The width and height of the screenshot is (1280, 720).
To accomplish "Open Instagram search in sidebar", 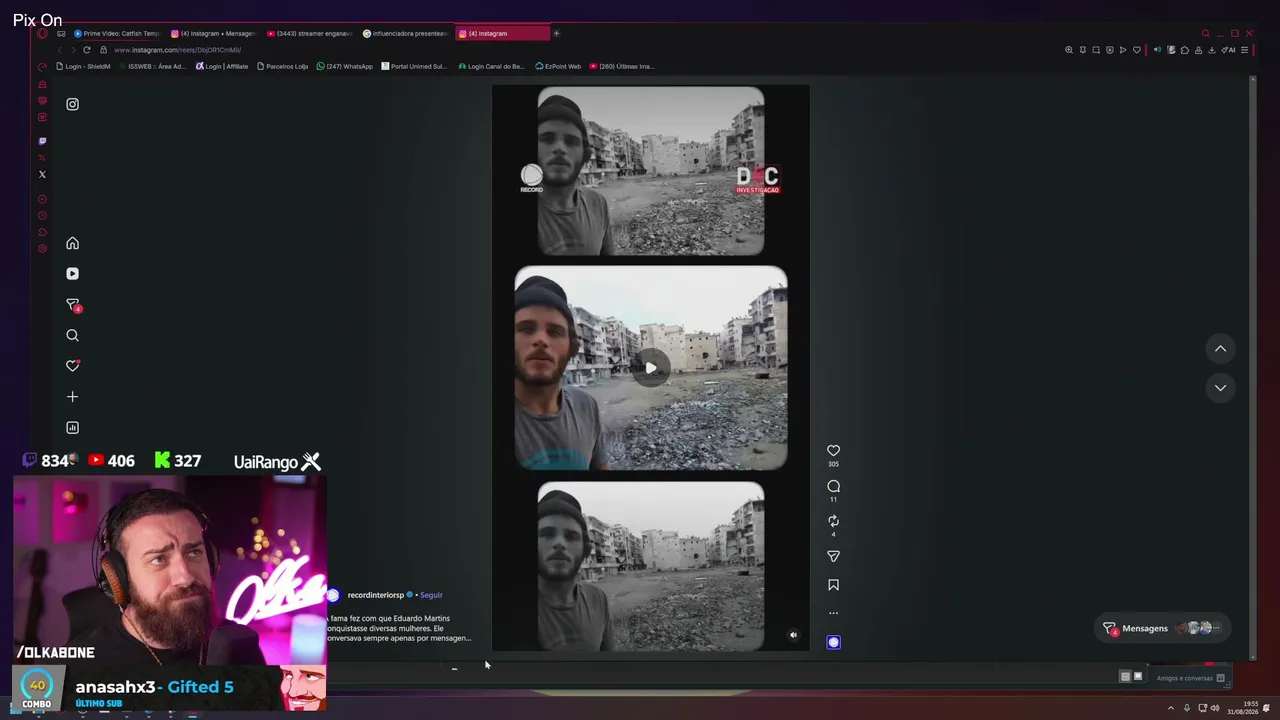I will tap(72, 336).
